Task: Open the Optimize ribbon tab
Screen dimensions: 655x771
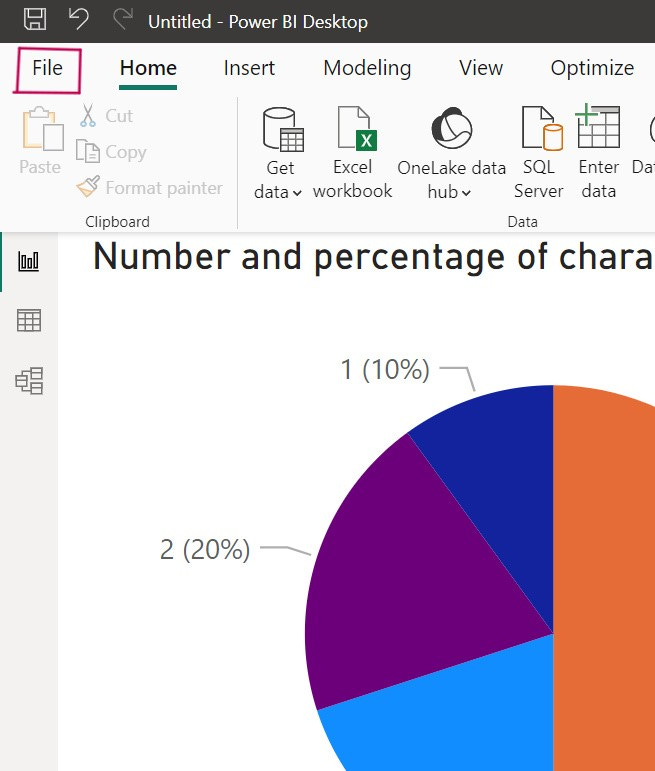Action: (592, 68)
